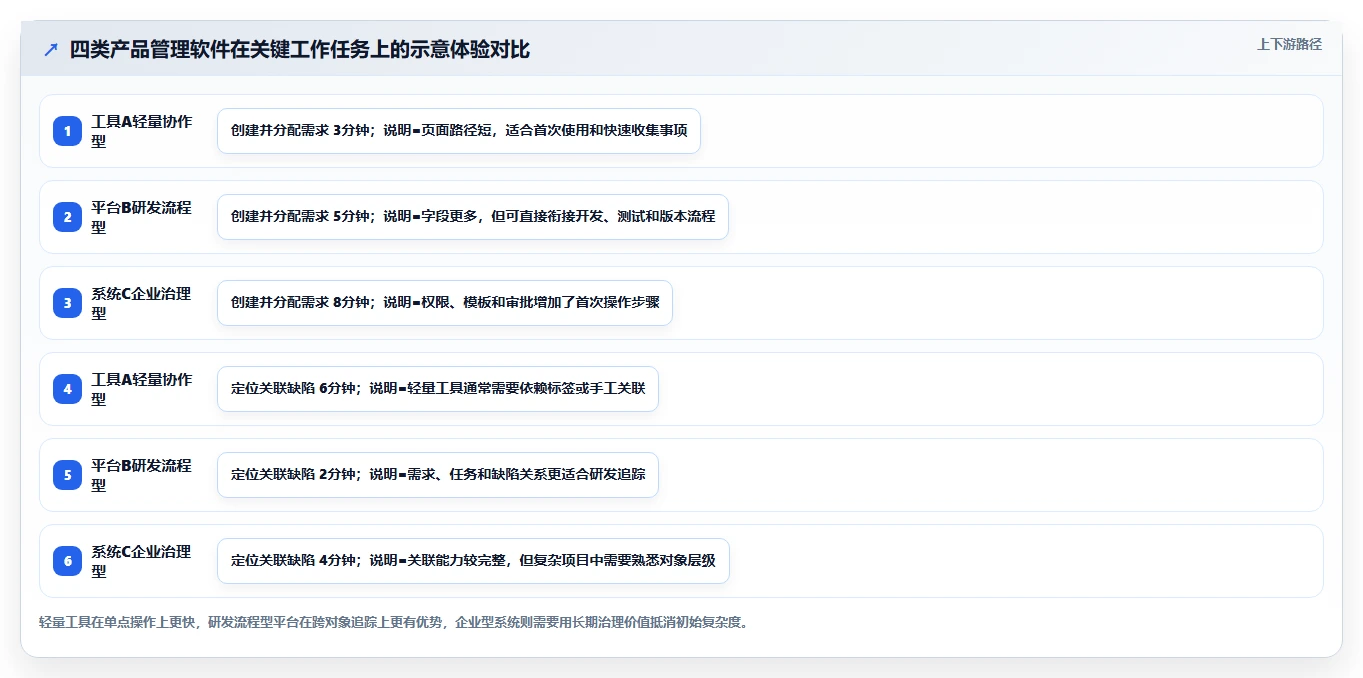
Task: Select the blue step number 4 badge
Action: pyautogui.click(x=68, y=389)
